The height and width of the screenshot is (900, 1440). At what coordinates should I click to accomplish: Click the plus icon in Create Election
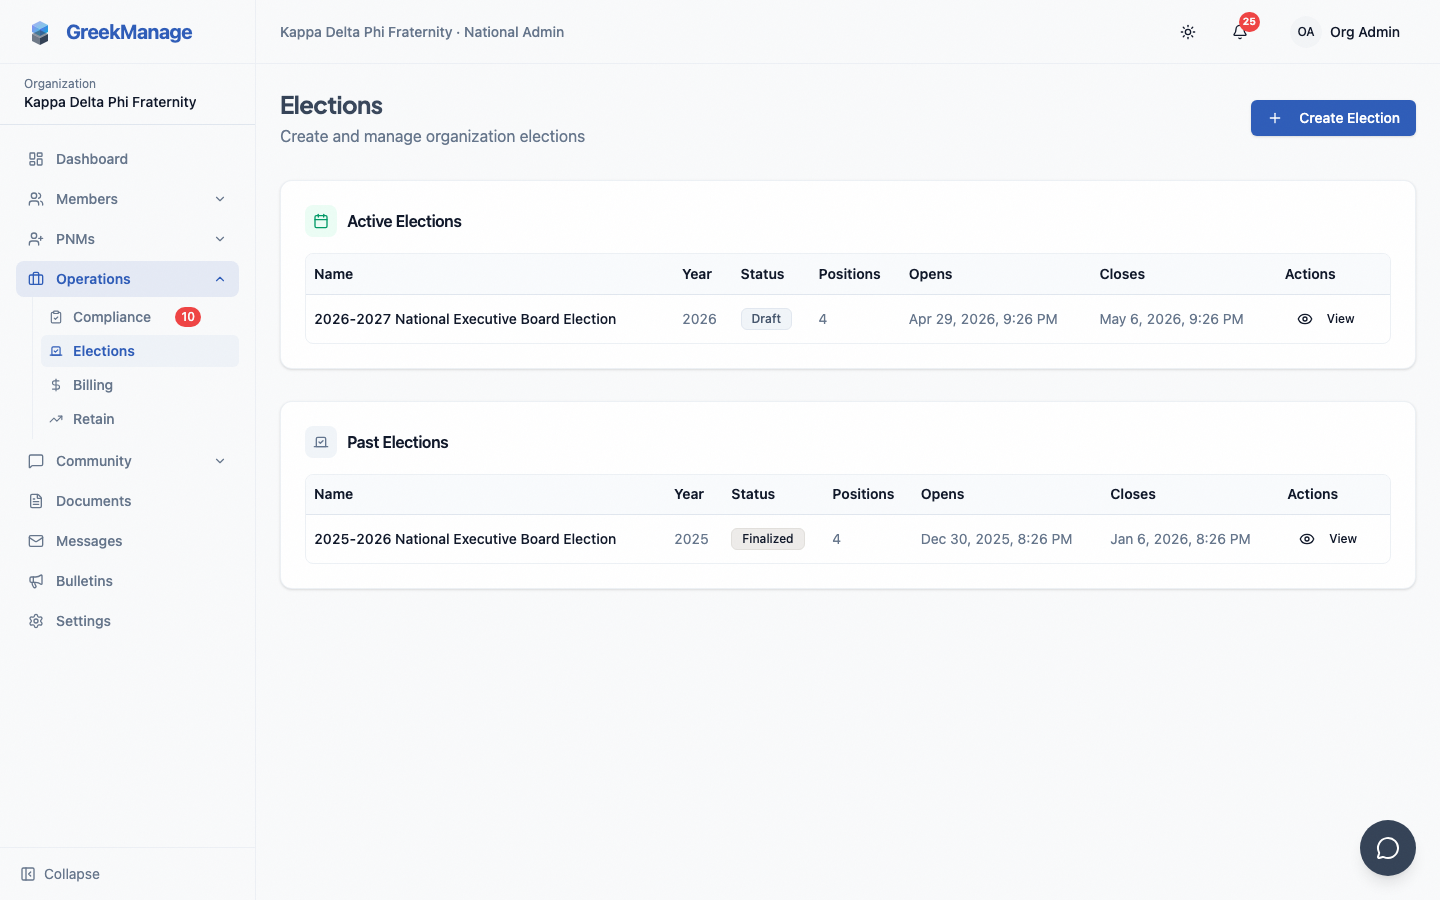click(x=1275, y=118)
